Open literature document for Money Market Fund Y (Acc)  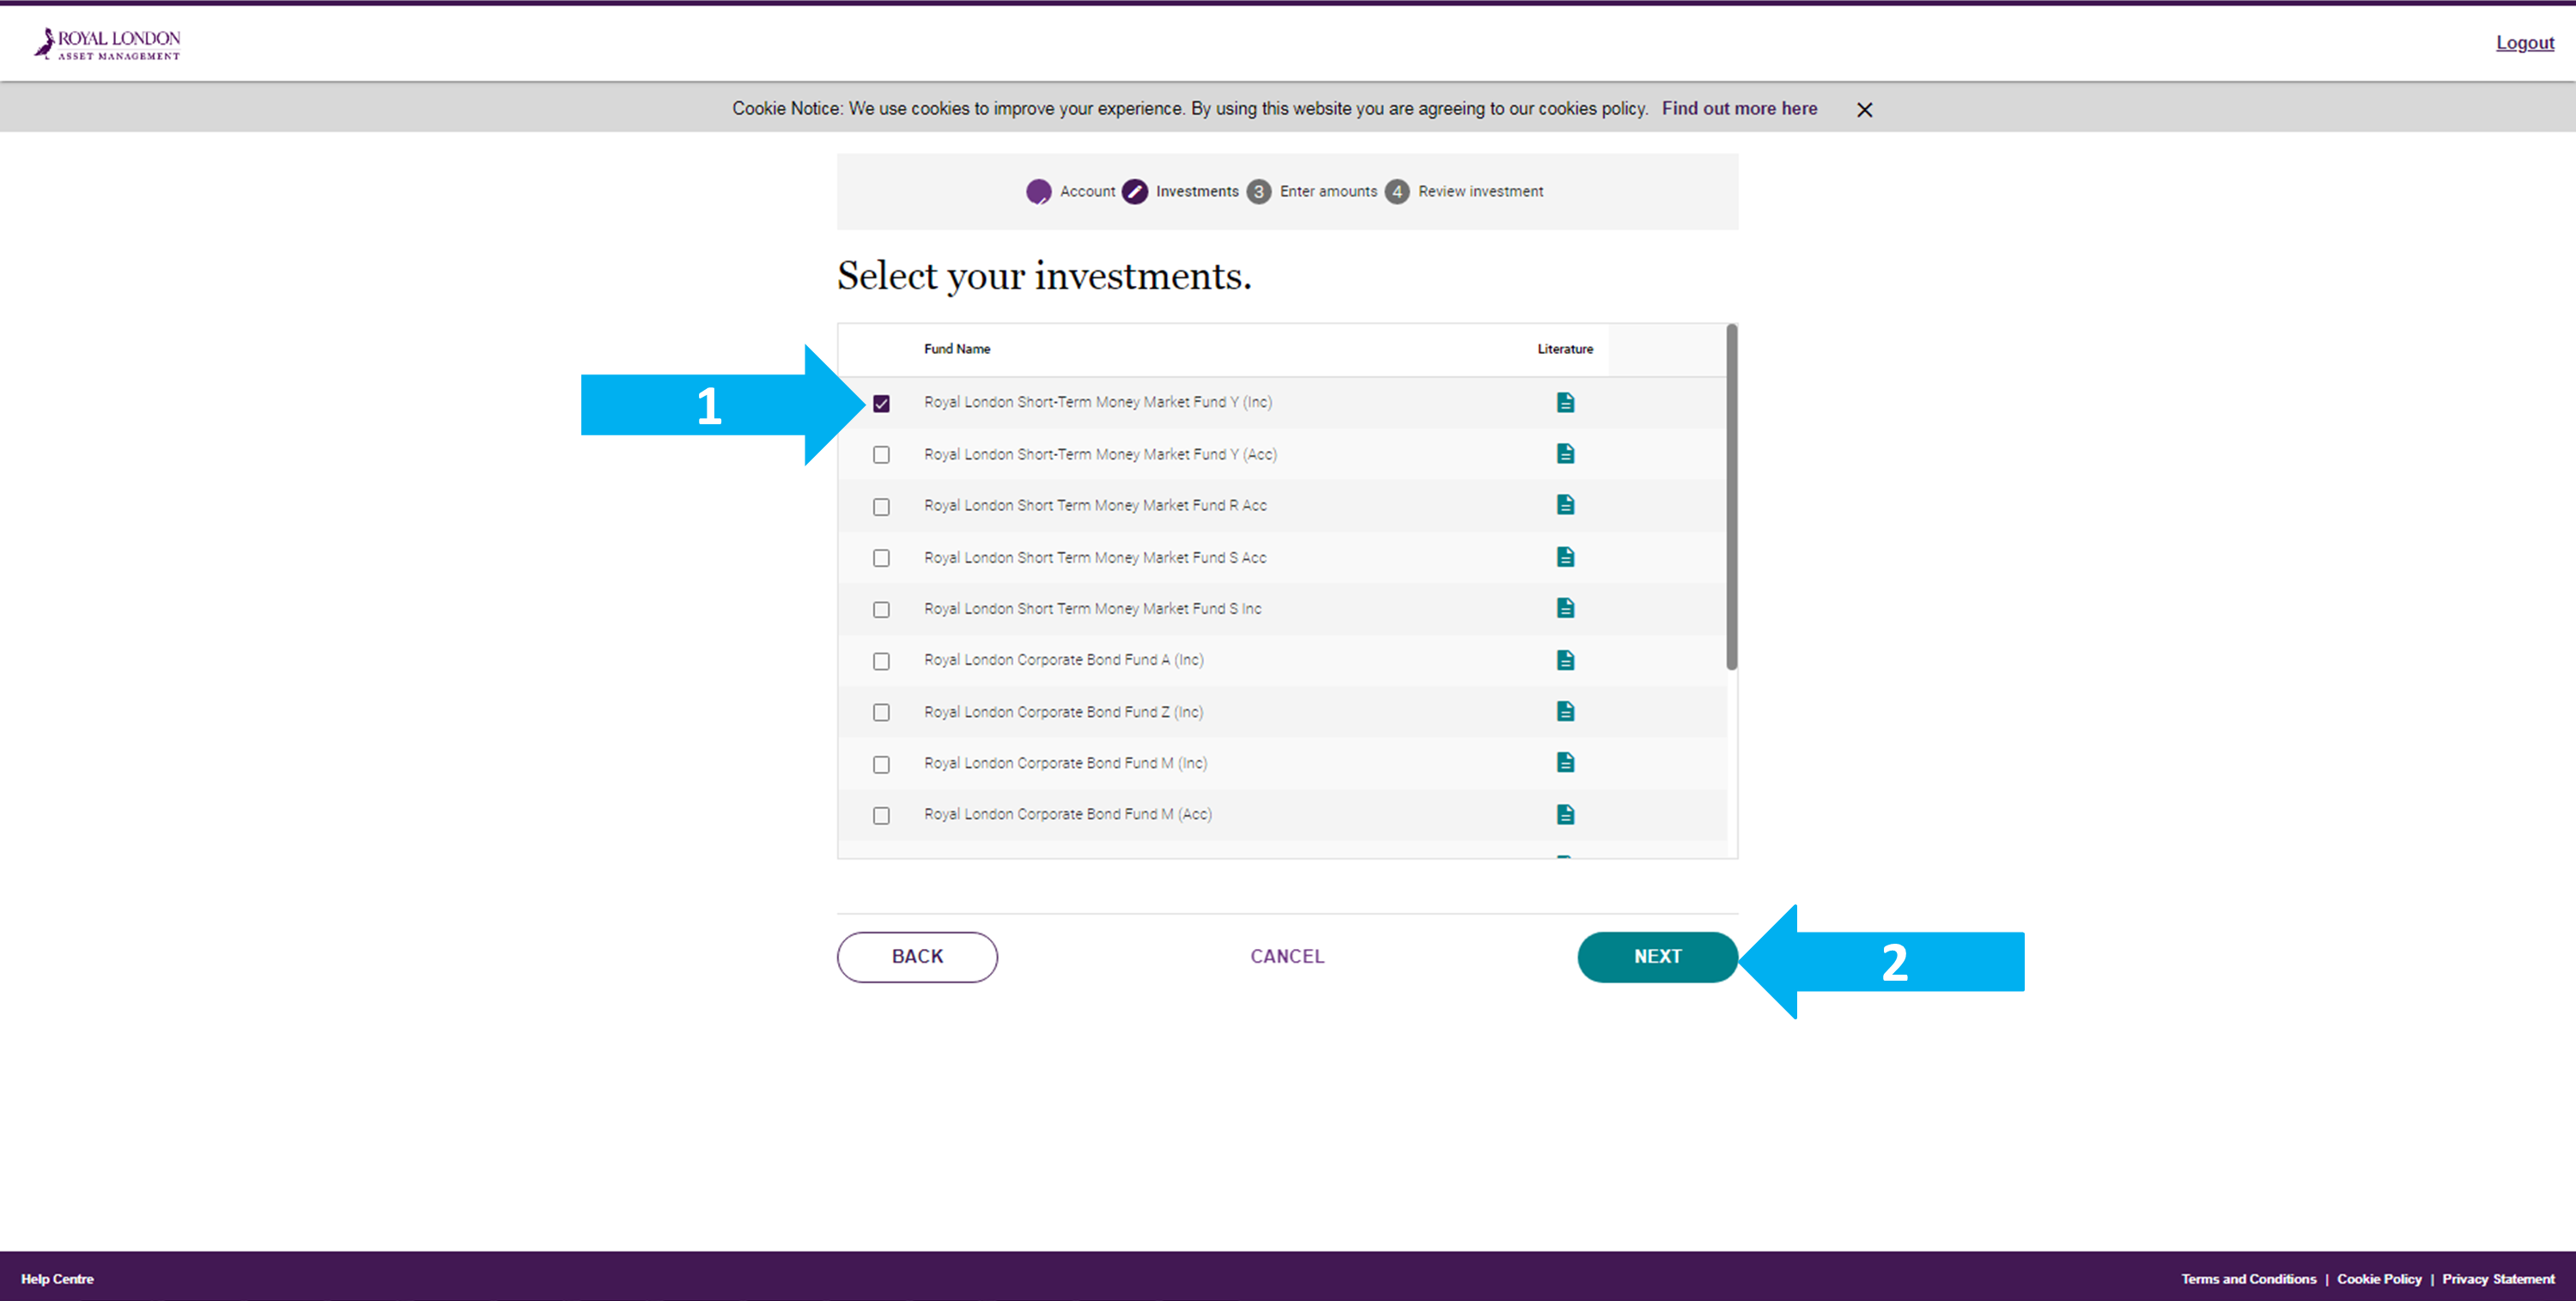tap(1565, 454)
